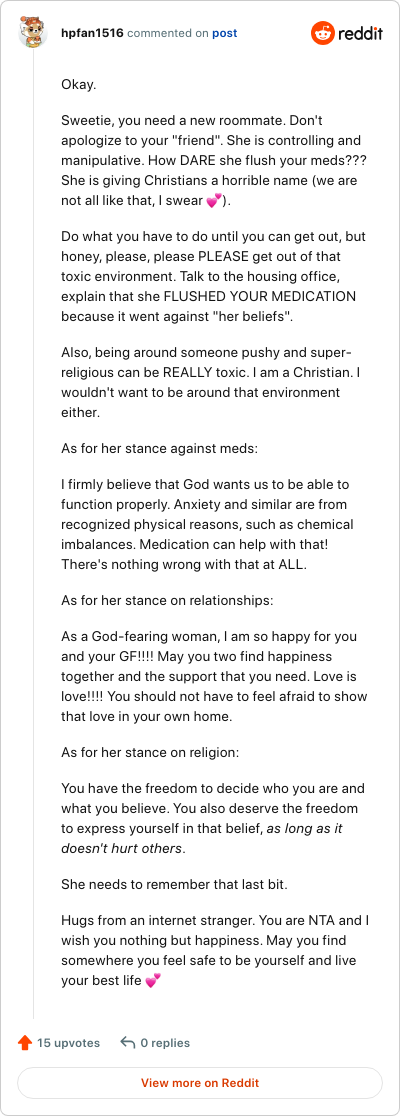Click the hearts emoji after "best life"

click(x=153, y=980)
